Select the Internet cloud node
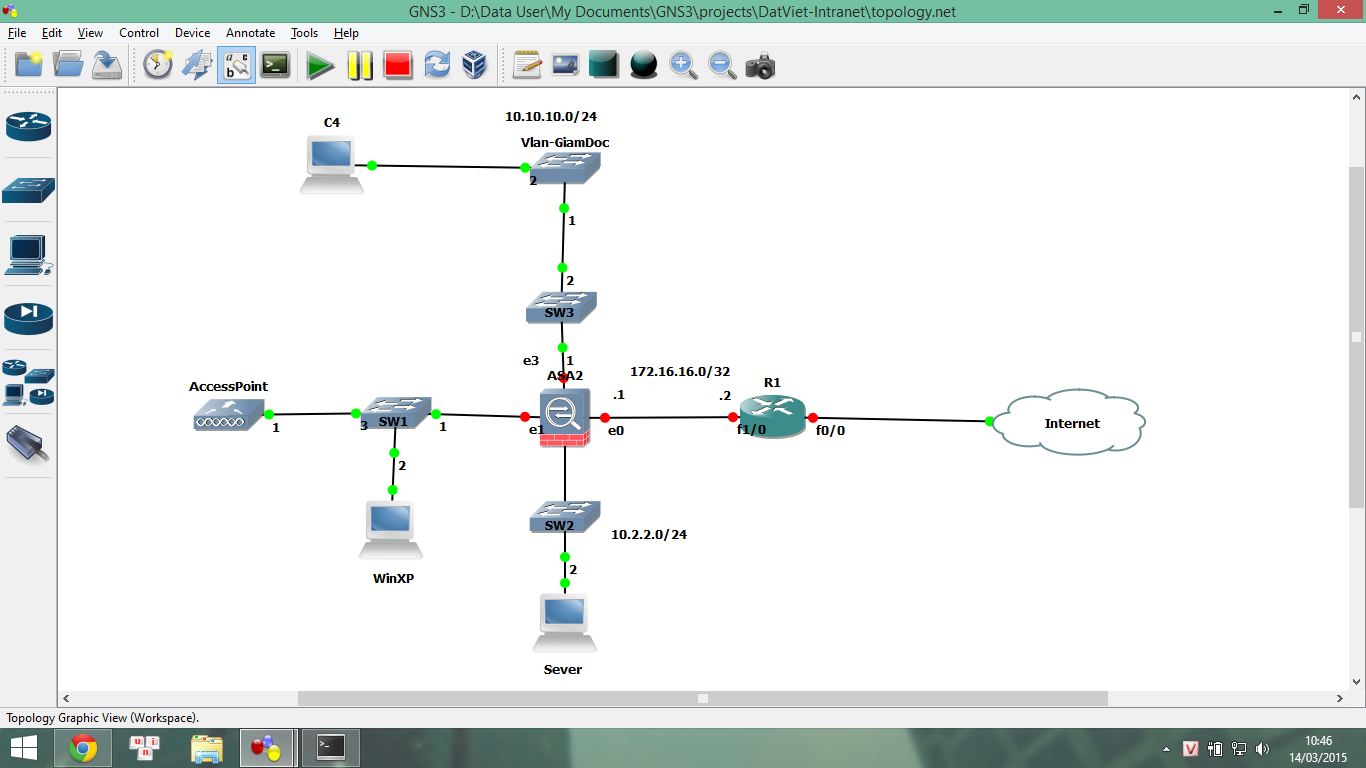1366x768 pixels. pos(1071,422)
